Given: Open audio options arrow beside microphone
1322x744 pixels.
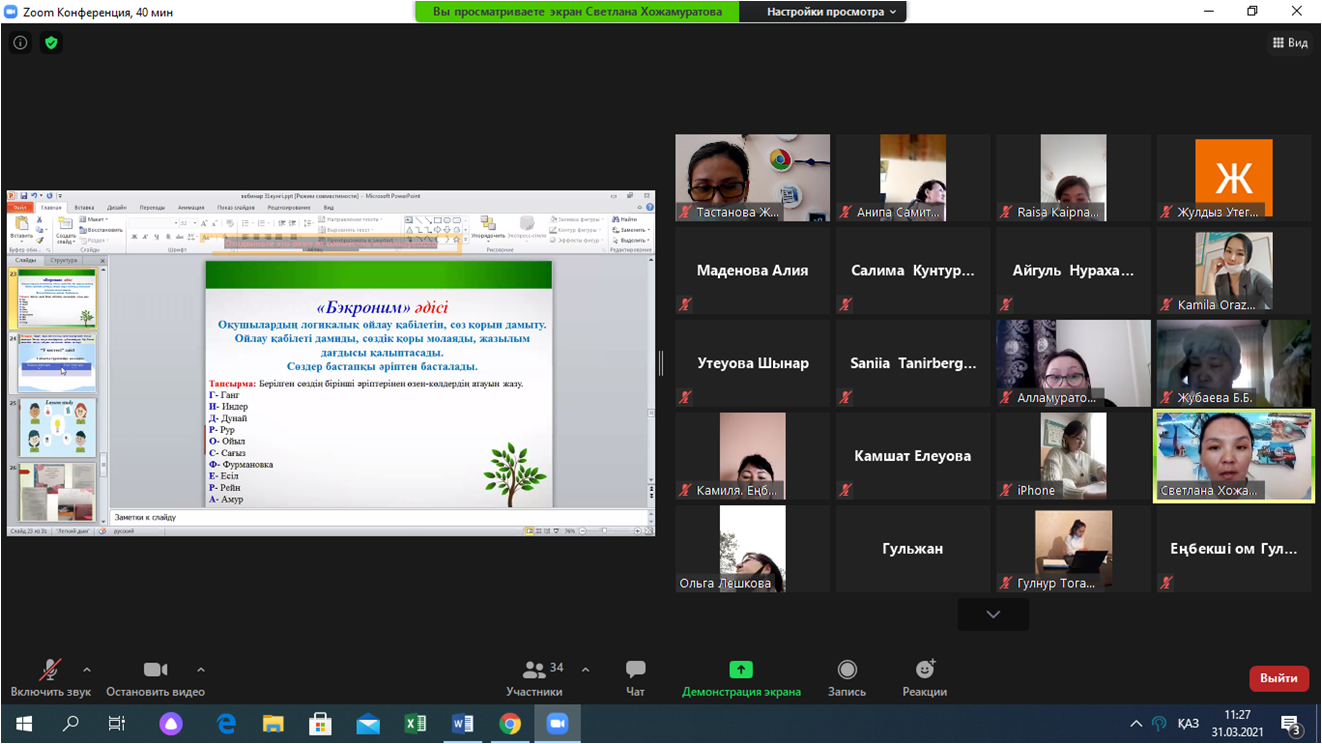Looking at the screenshot, I should [x=87, y=670].
